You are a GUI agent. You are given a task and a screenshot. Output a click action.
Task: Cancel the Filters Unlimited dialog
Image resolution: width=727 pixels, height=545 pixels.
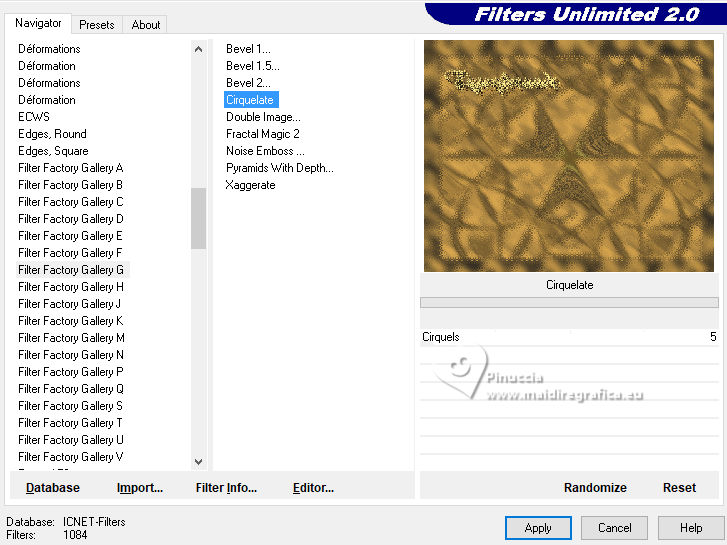(x=614, y=528)
